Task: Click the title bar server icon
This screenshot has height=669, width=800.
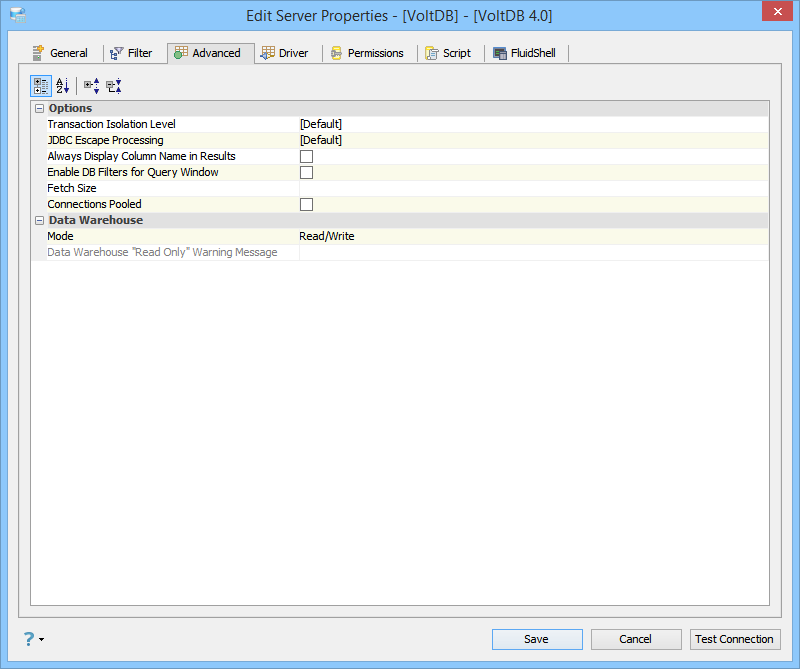Action: click(18, 15)
